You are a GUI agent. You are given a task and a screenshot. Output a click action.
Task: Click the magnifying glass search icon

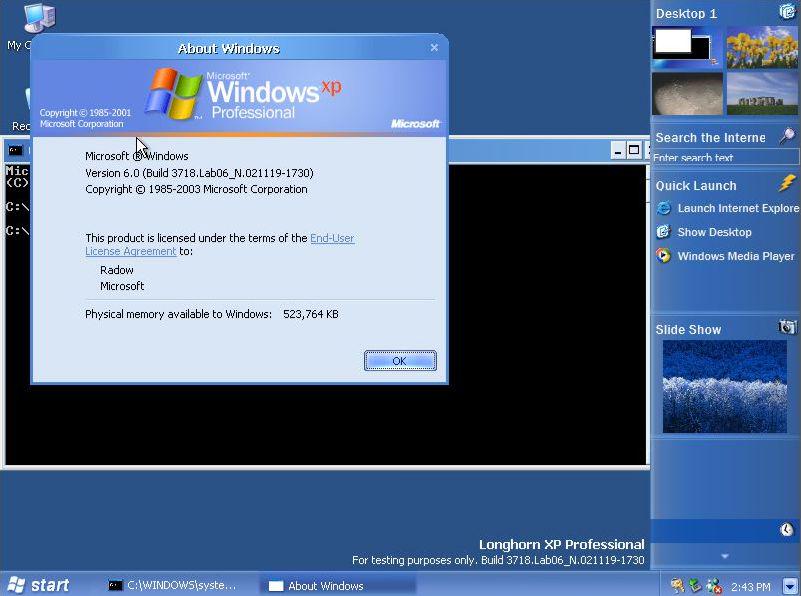point(789,134)
